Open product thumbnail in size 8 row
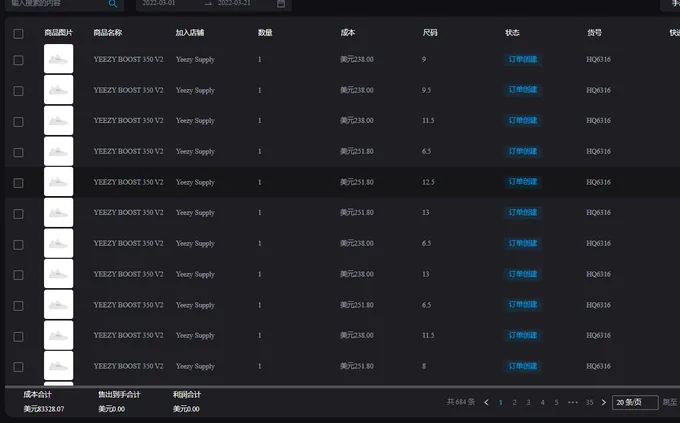This screenshot has width=680, height=423. point(59,366)
